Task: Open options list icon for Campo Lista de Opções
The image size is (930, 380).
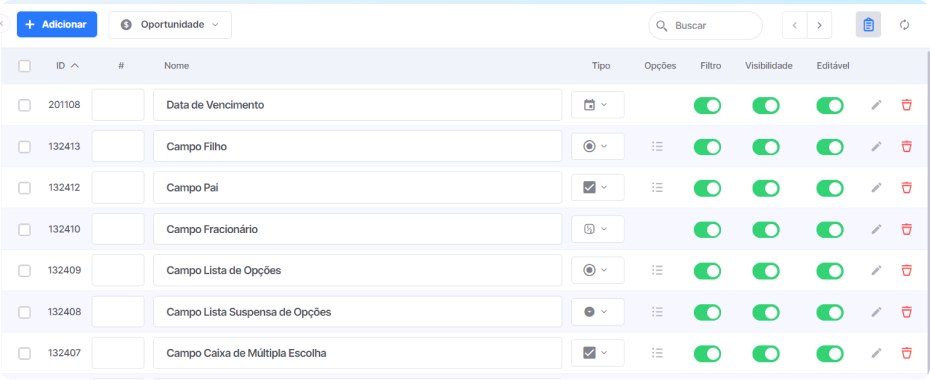Action: click(x=657, y=270)
